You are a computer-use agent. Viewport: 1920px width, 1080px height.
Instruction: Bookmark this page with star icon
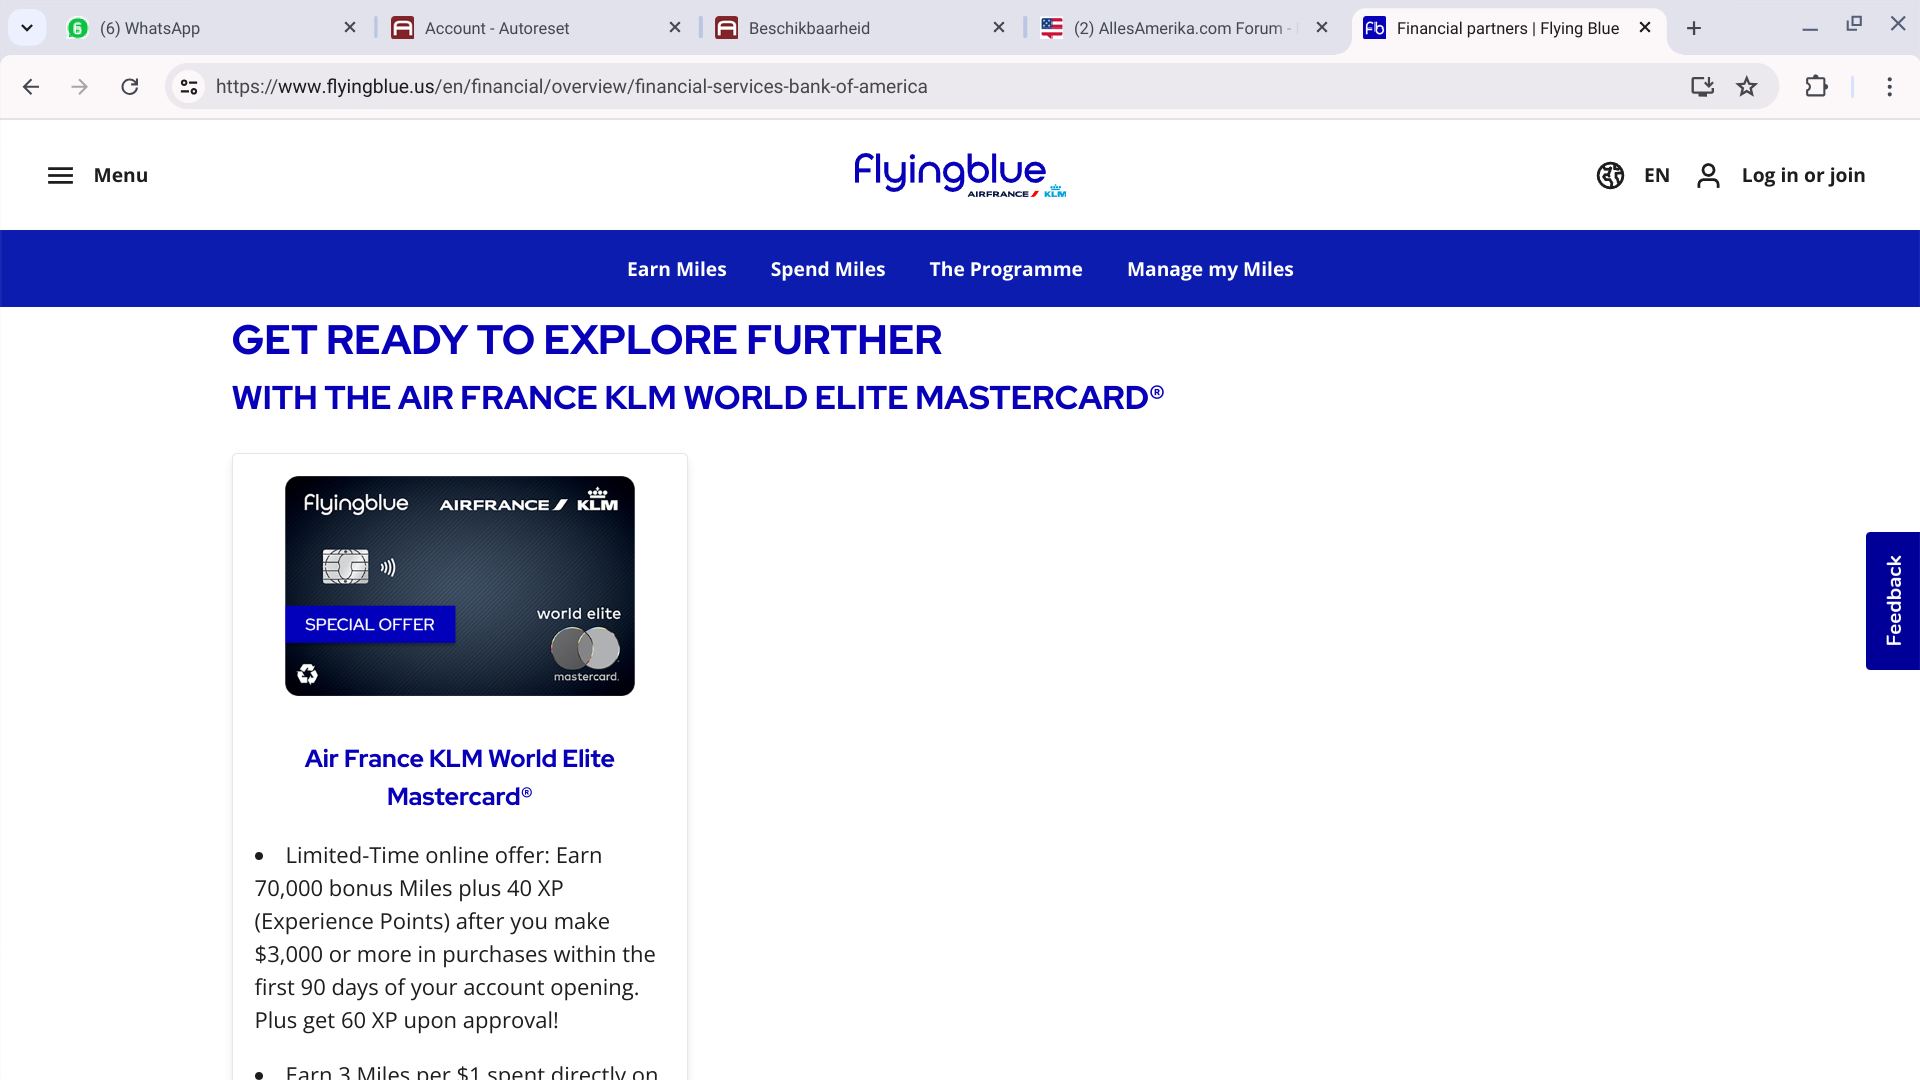[x=1746, y=87]
